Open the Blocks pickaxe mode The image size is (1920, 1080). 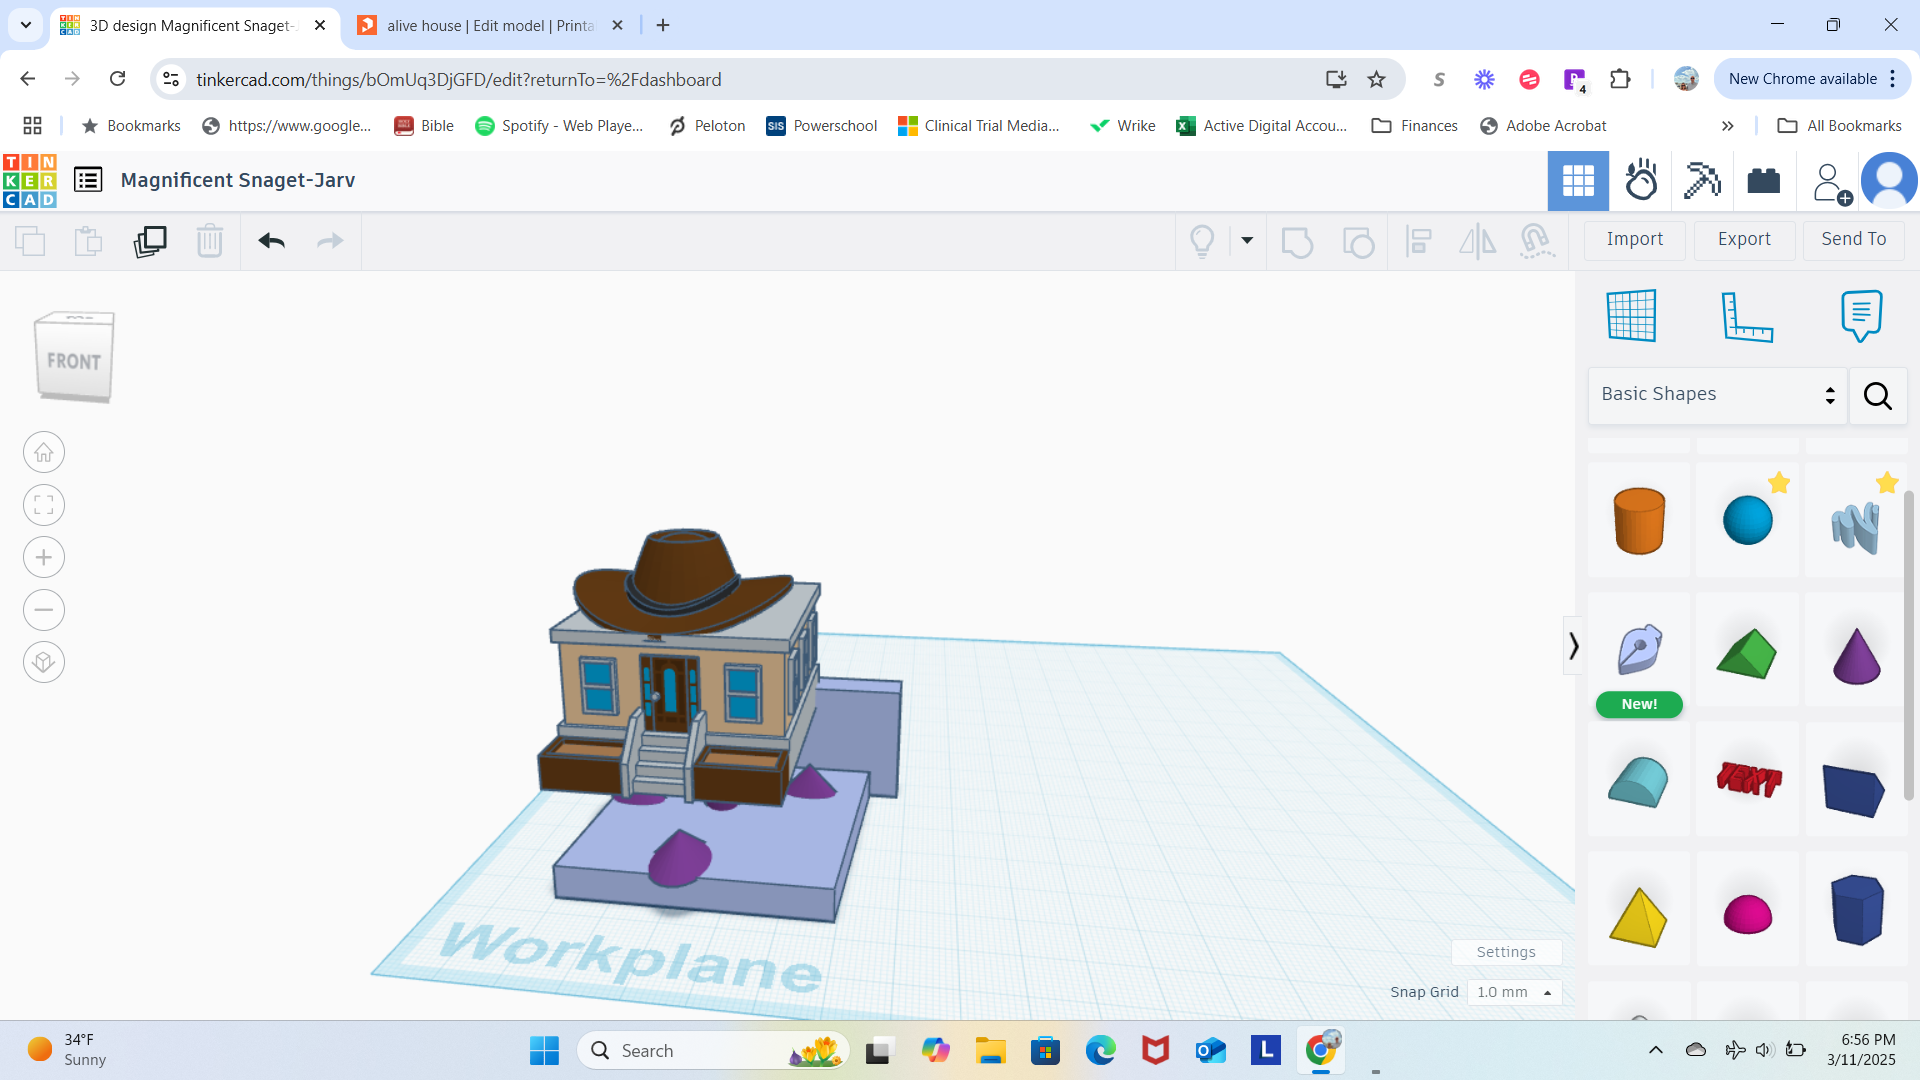click(1702, 181)
